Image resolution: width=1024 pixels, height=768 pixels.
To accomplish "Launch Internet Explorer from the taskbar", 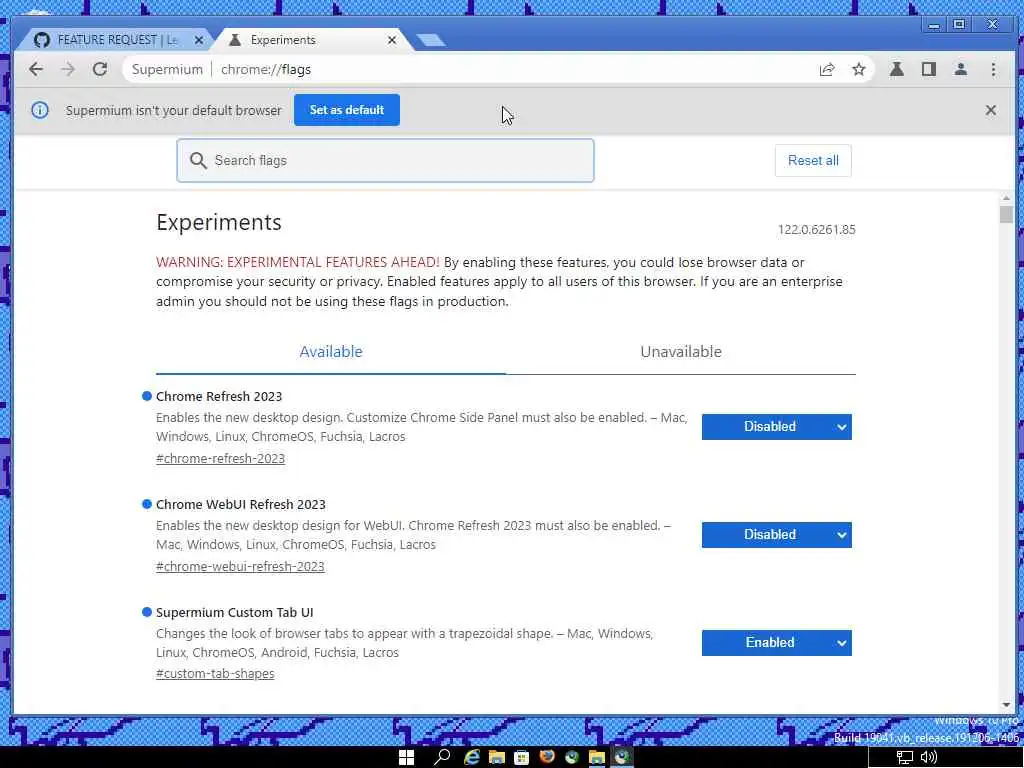I will coord(472,758).
